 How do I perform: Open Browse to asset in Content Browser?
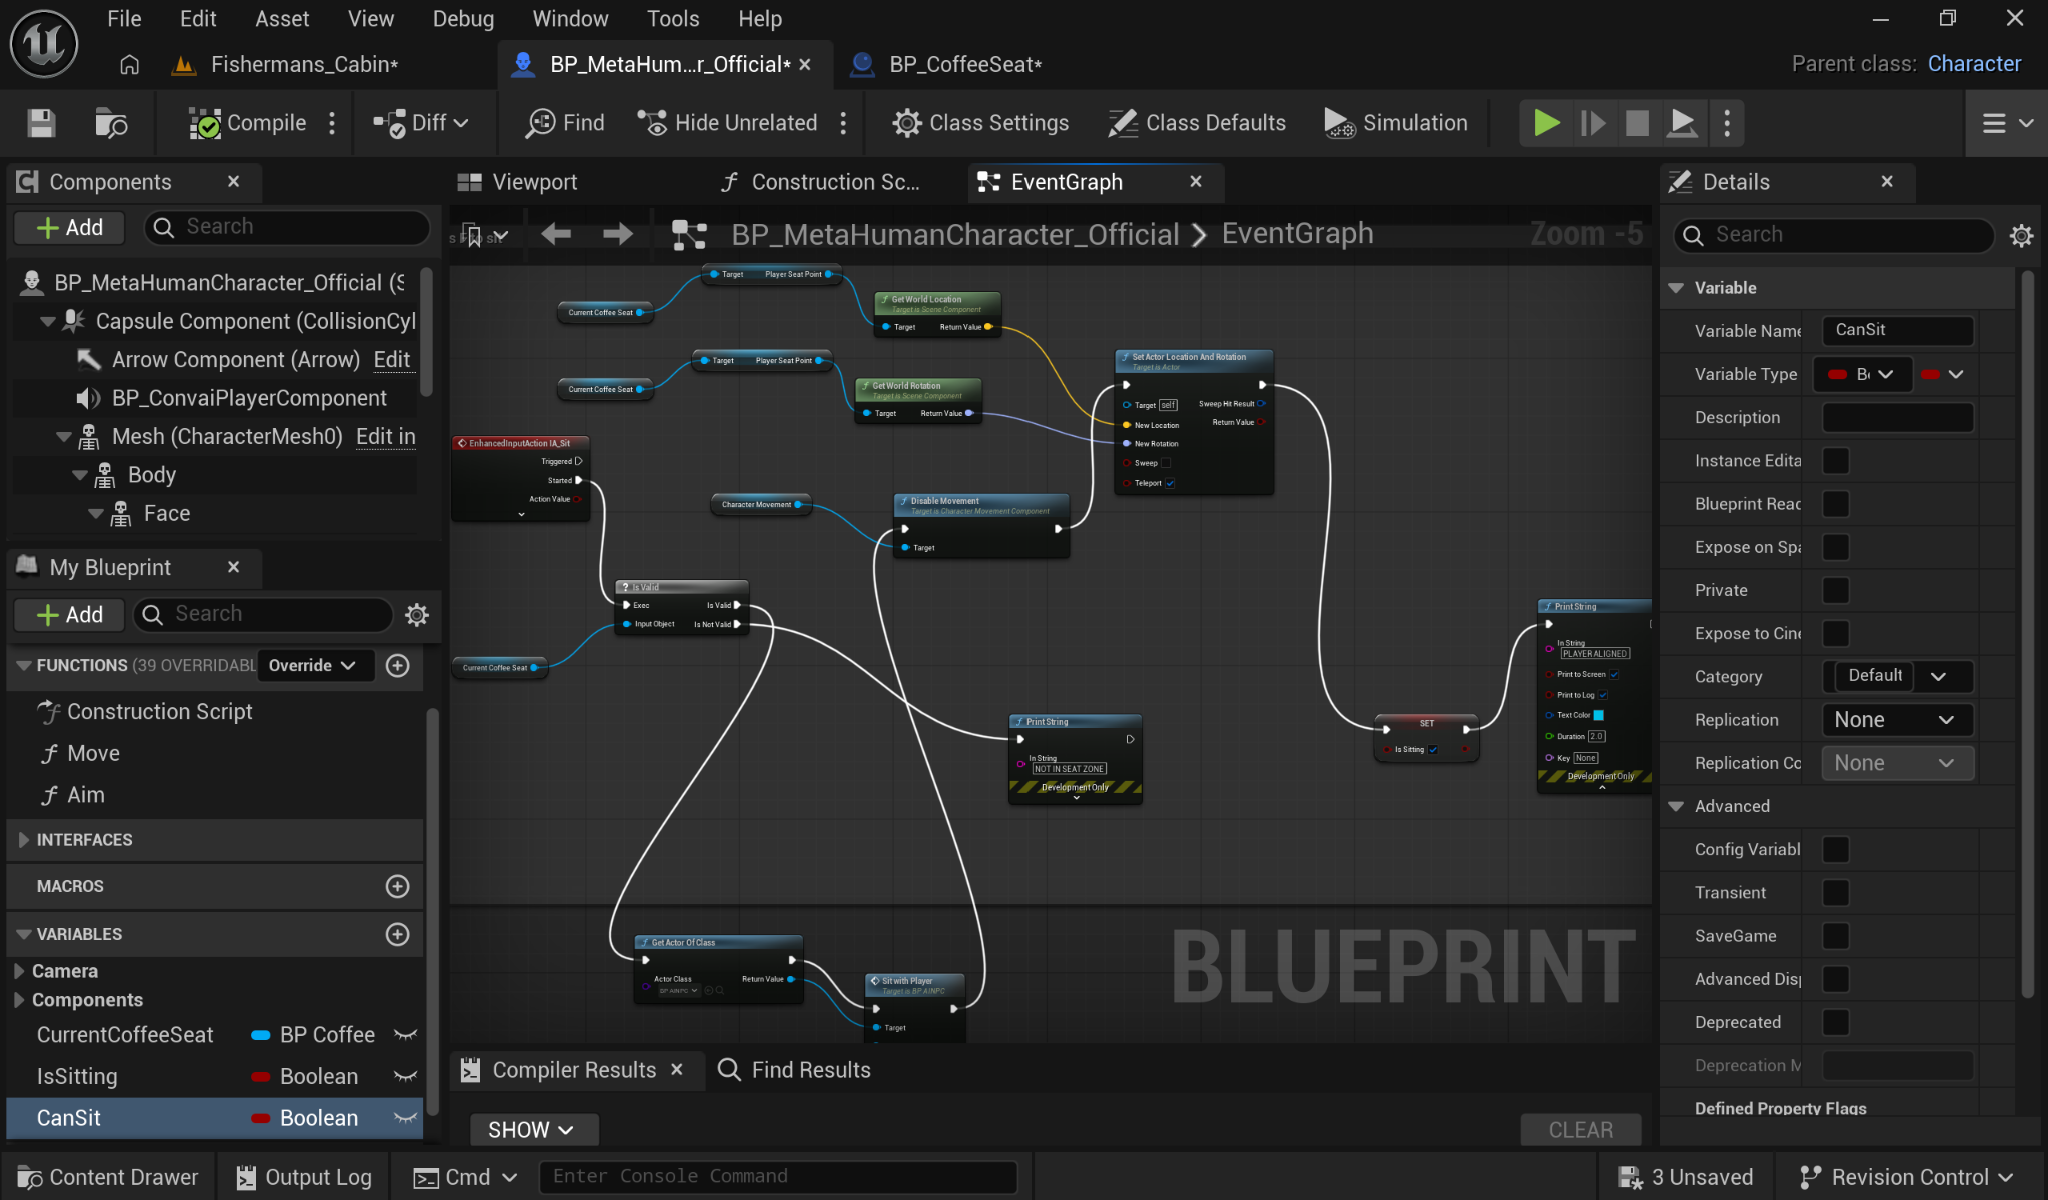coord(110,123)
